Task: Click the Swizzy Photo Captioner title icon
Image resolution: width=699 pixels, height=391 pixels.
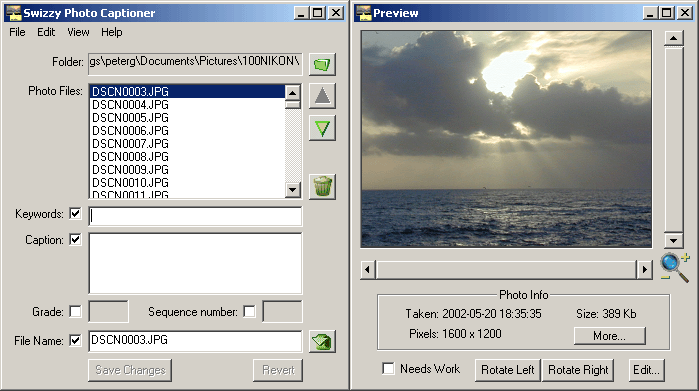Action: (14, 13)
